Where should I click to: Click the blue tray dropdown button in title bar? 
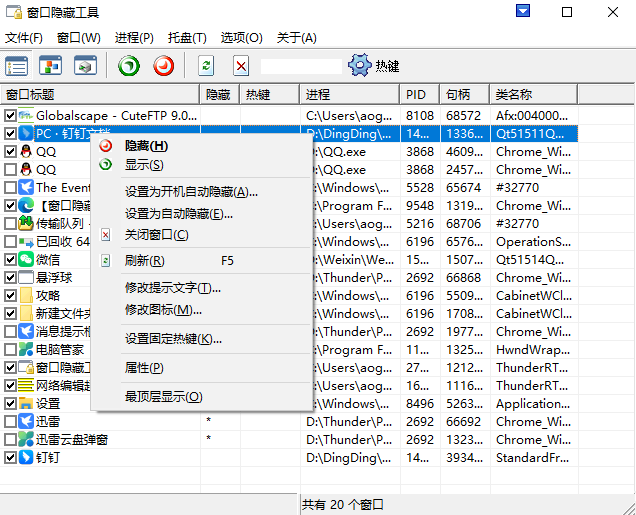[x=523, y=11]
